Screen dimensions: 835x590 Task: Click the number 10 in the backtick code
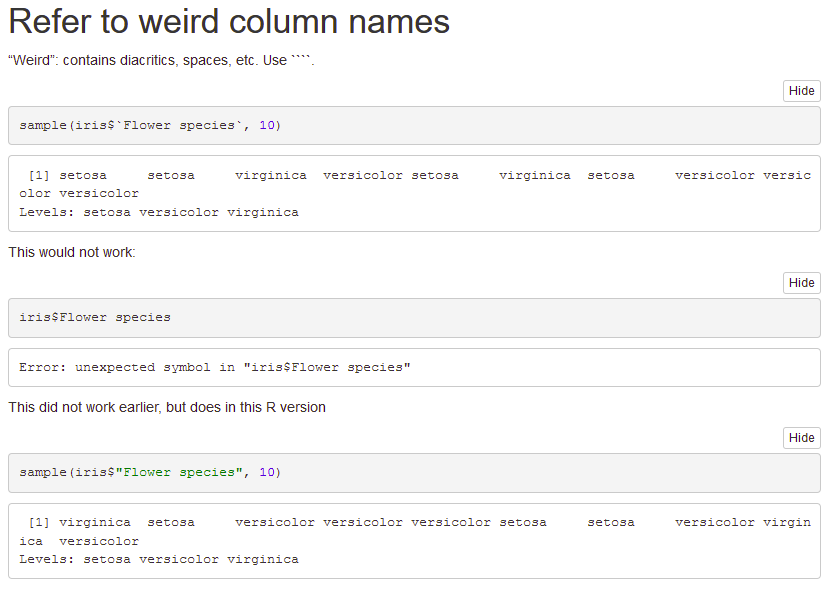click(x=266, y=125)
